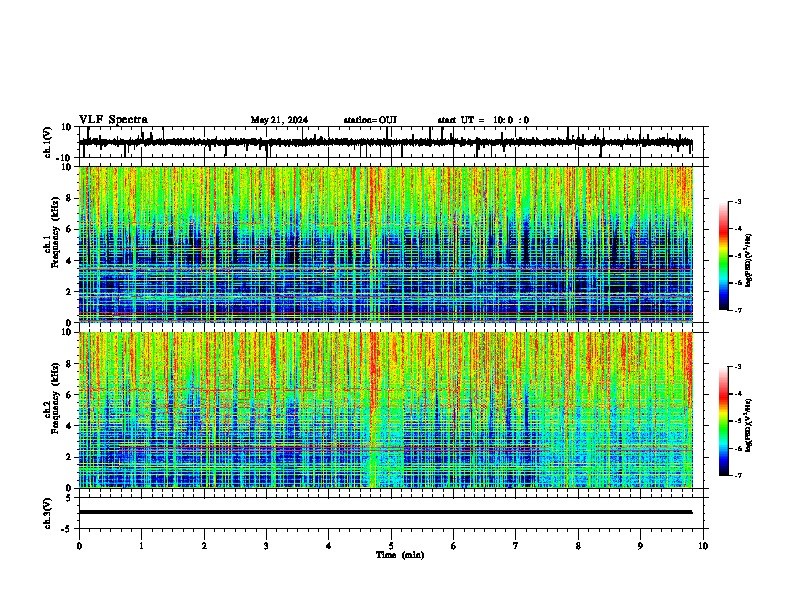Click the "-3" top value of the ch.1 color bar
The image size is (792, 612).
pyautogui.click(x=737, y=201)
